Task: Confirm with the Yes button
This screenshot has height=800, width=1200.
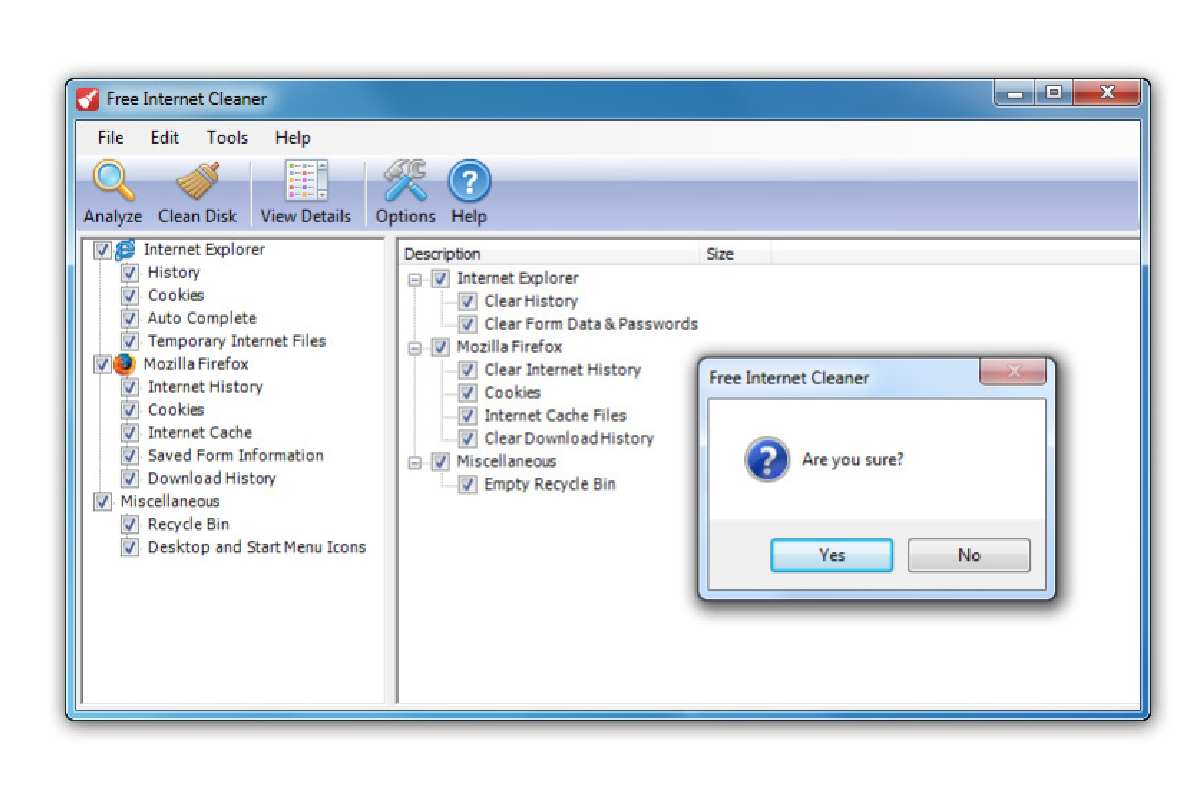Action: tap(831, 555)
